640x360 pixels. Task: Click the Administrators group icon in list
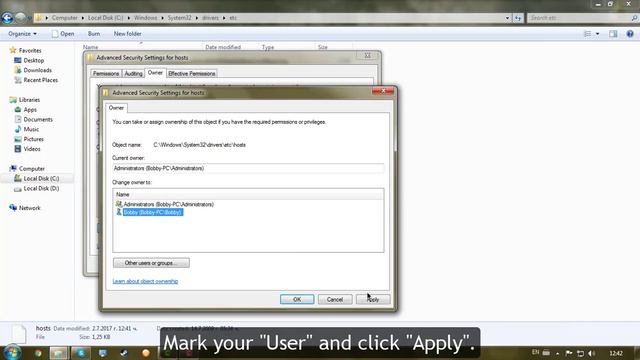point(119,204)
